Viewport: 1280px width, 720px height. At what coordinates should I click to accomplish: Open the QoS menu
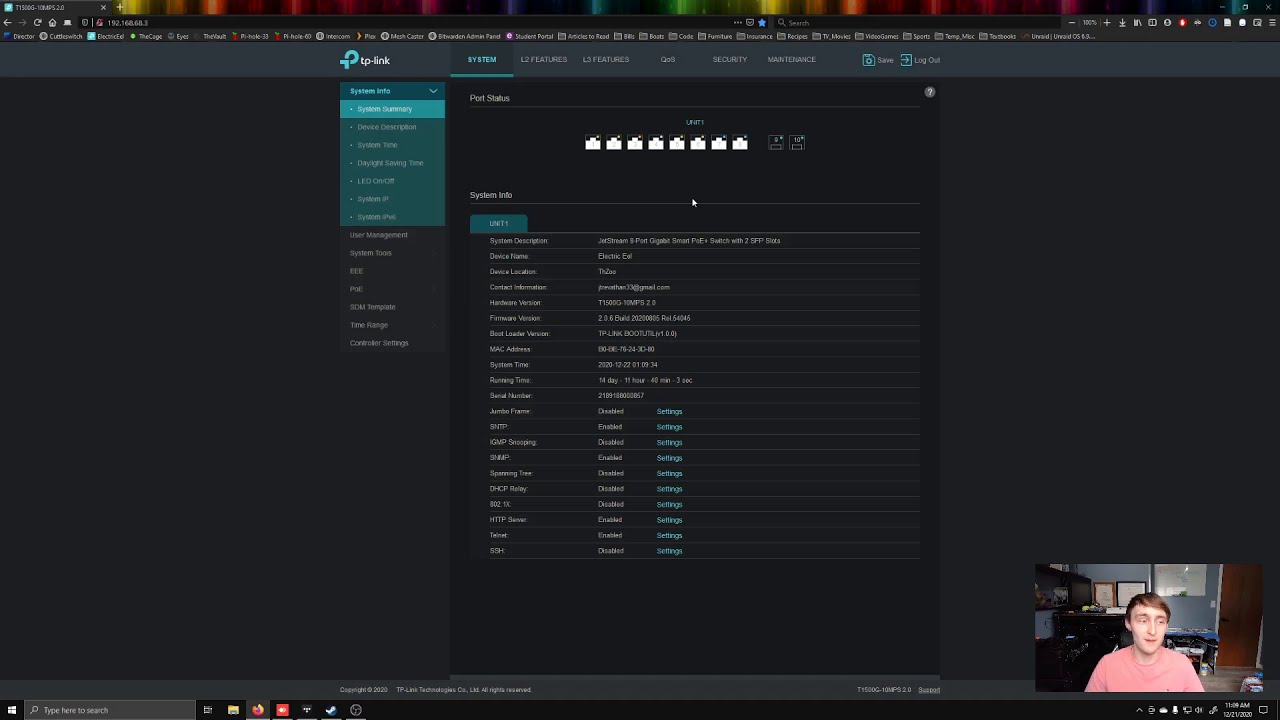click(x=668, y=59)
